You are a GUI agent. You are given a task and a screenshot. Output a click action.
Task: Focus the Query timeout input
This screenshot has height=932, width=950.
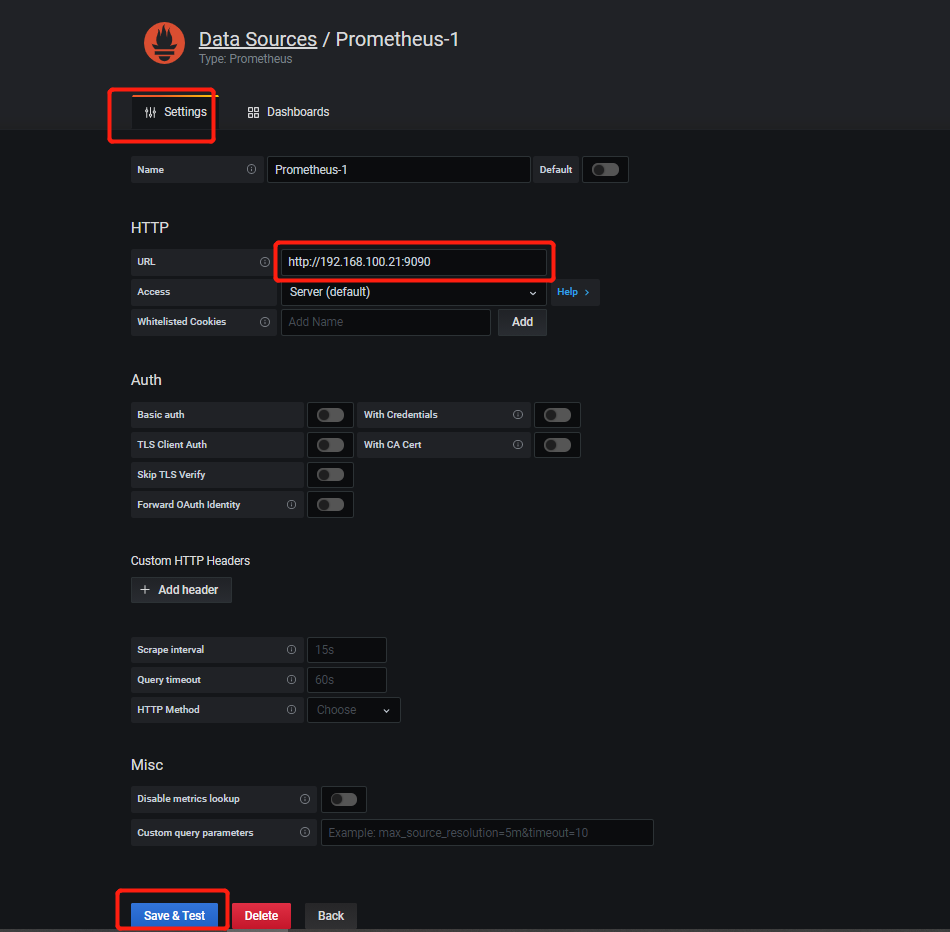(347, 680)
